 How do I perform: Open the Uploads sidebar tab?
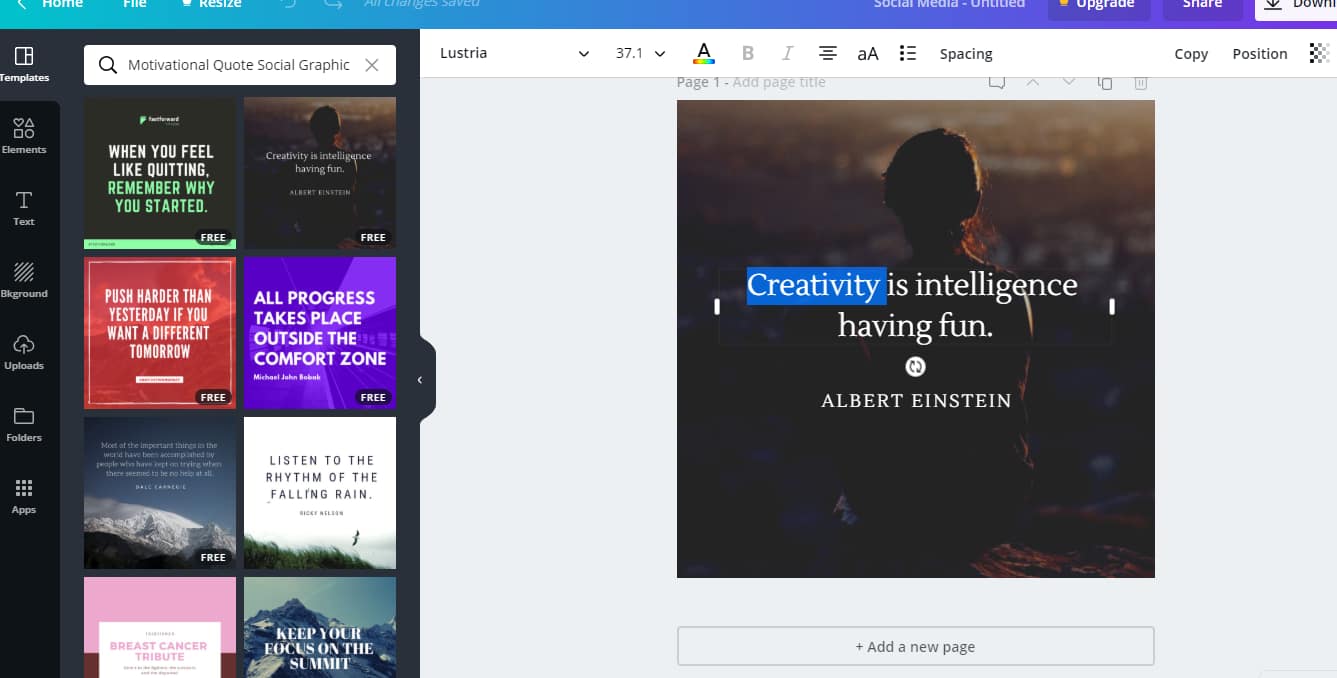24,352
